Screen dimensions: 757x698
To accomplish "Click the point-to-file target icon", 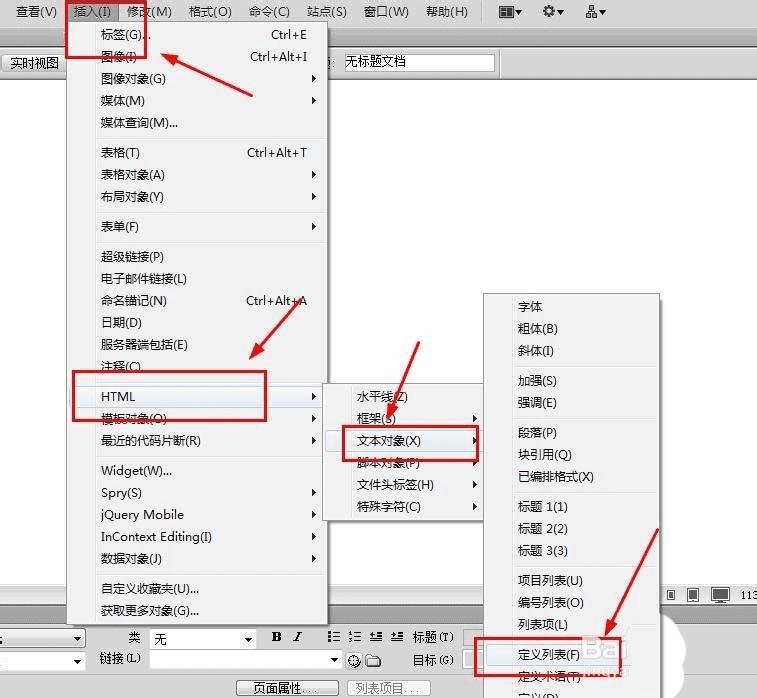I will (x=354, y=660).
